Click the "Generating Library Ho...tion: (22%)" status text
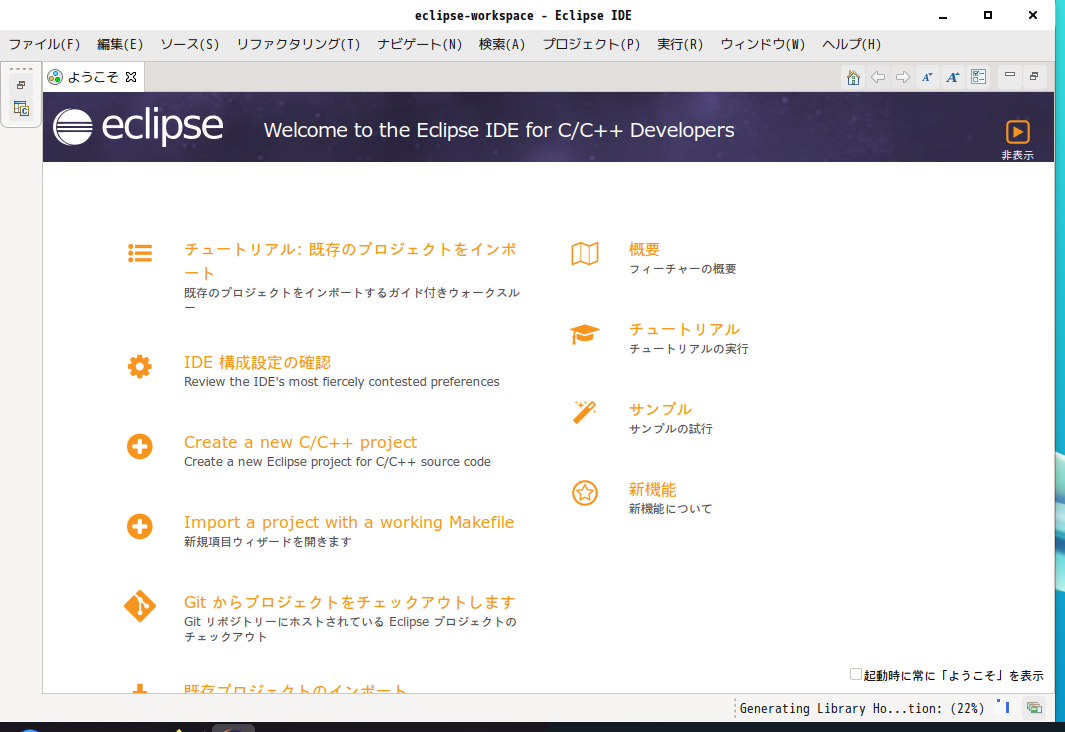This screenshot has width=1065, height=732. (862, 708)
